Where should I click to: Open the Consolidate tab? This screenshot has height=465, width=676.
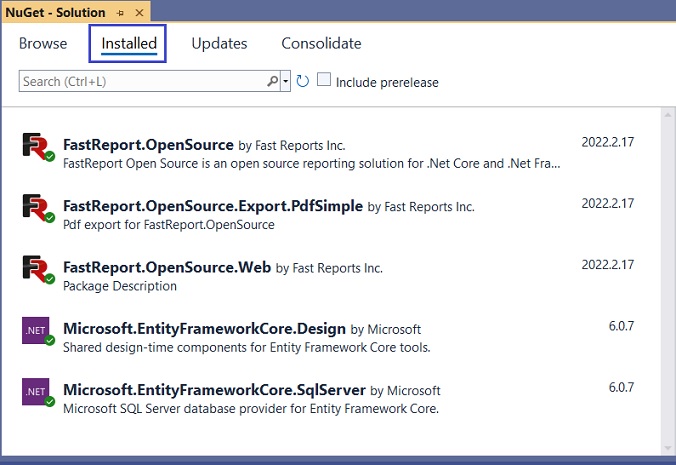pos(321,43)
